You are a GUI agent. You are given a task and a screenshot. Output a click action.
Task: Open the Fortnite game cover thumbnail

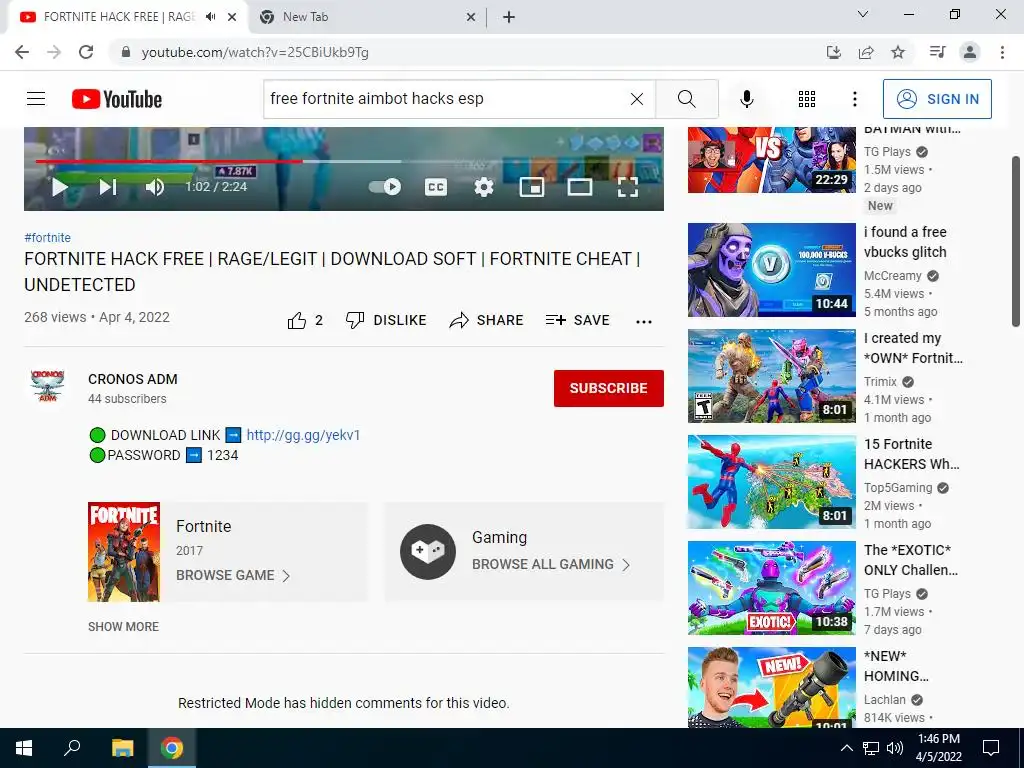coord(123,552)
